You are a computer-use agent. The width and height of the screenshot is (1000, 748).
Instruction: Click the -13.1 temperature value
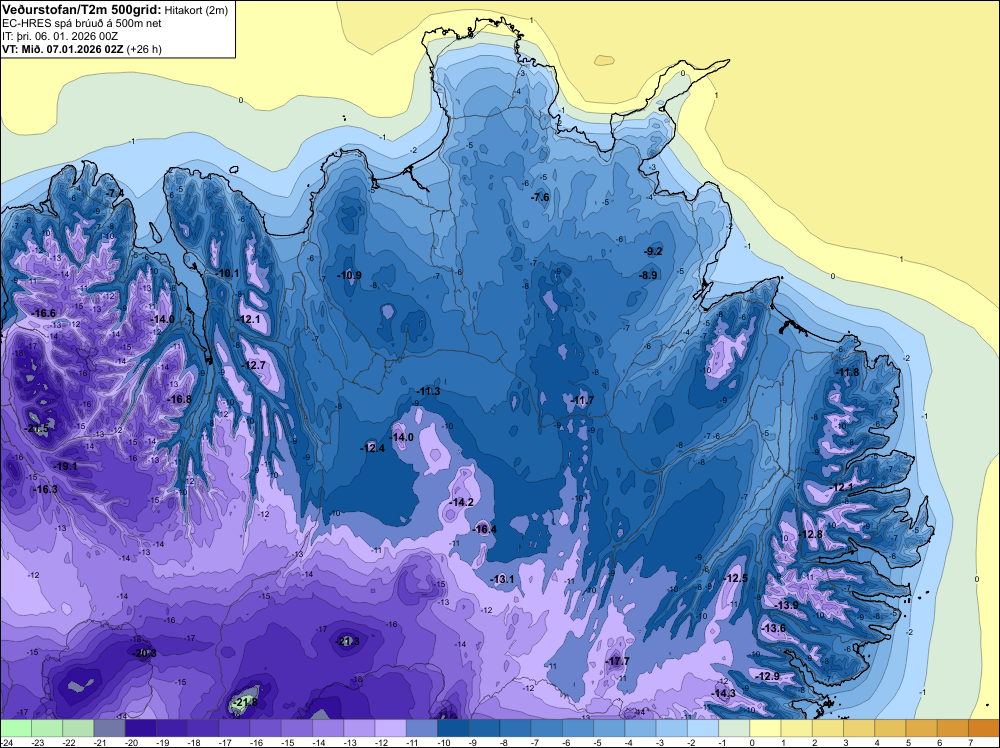click(502, 579)
